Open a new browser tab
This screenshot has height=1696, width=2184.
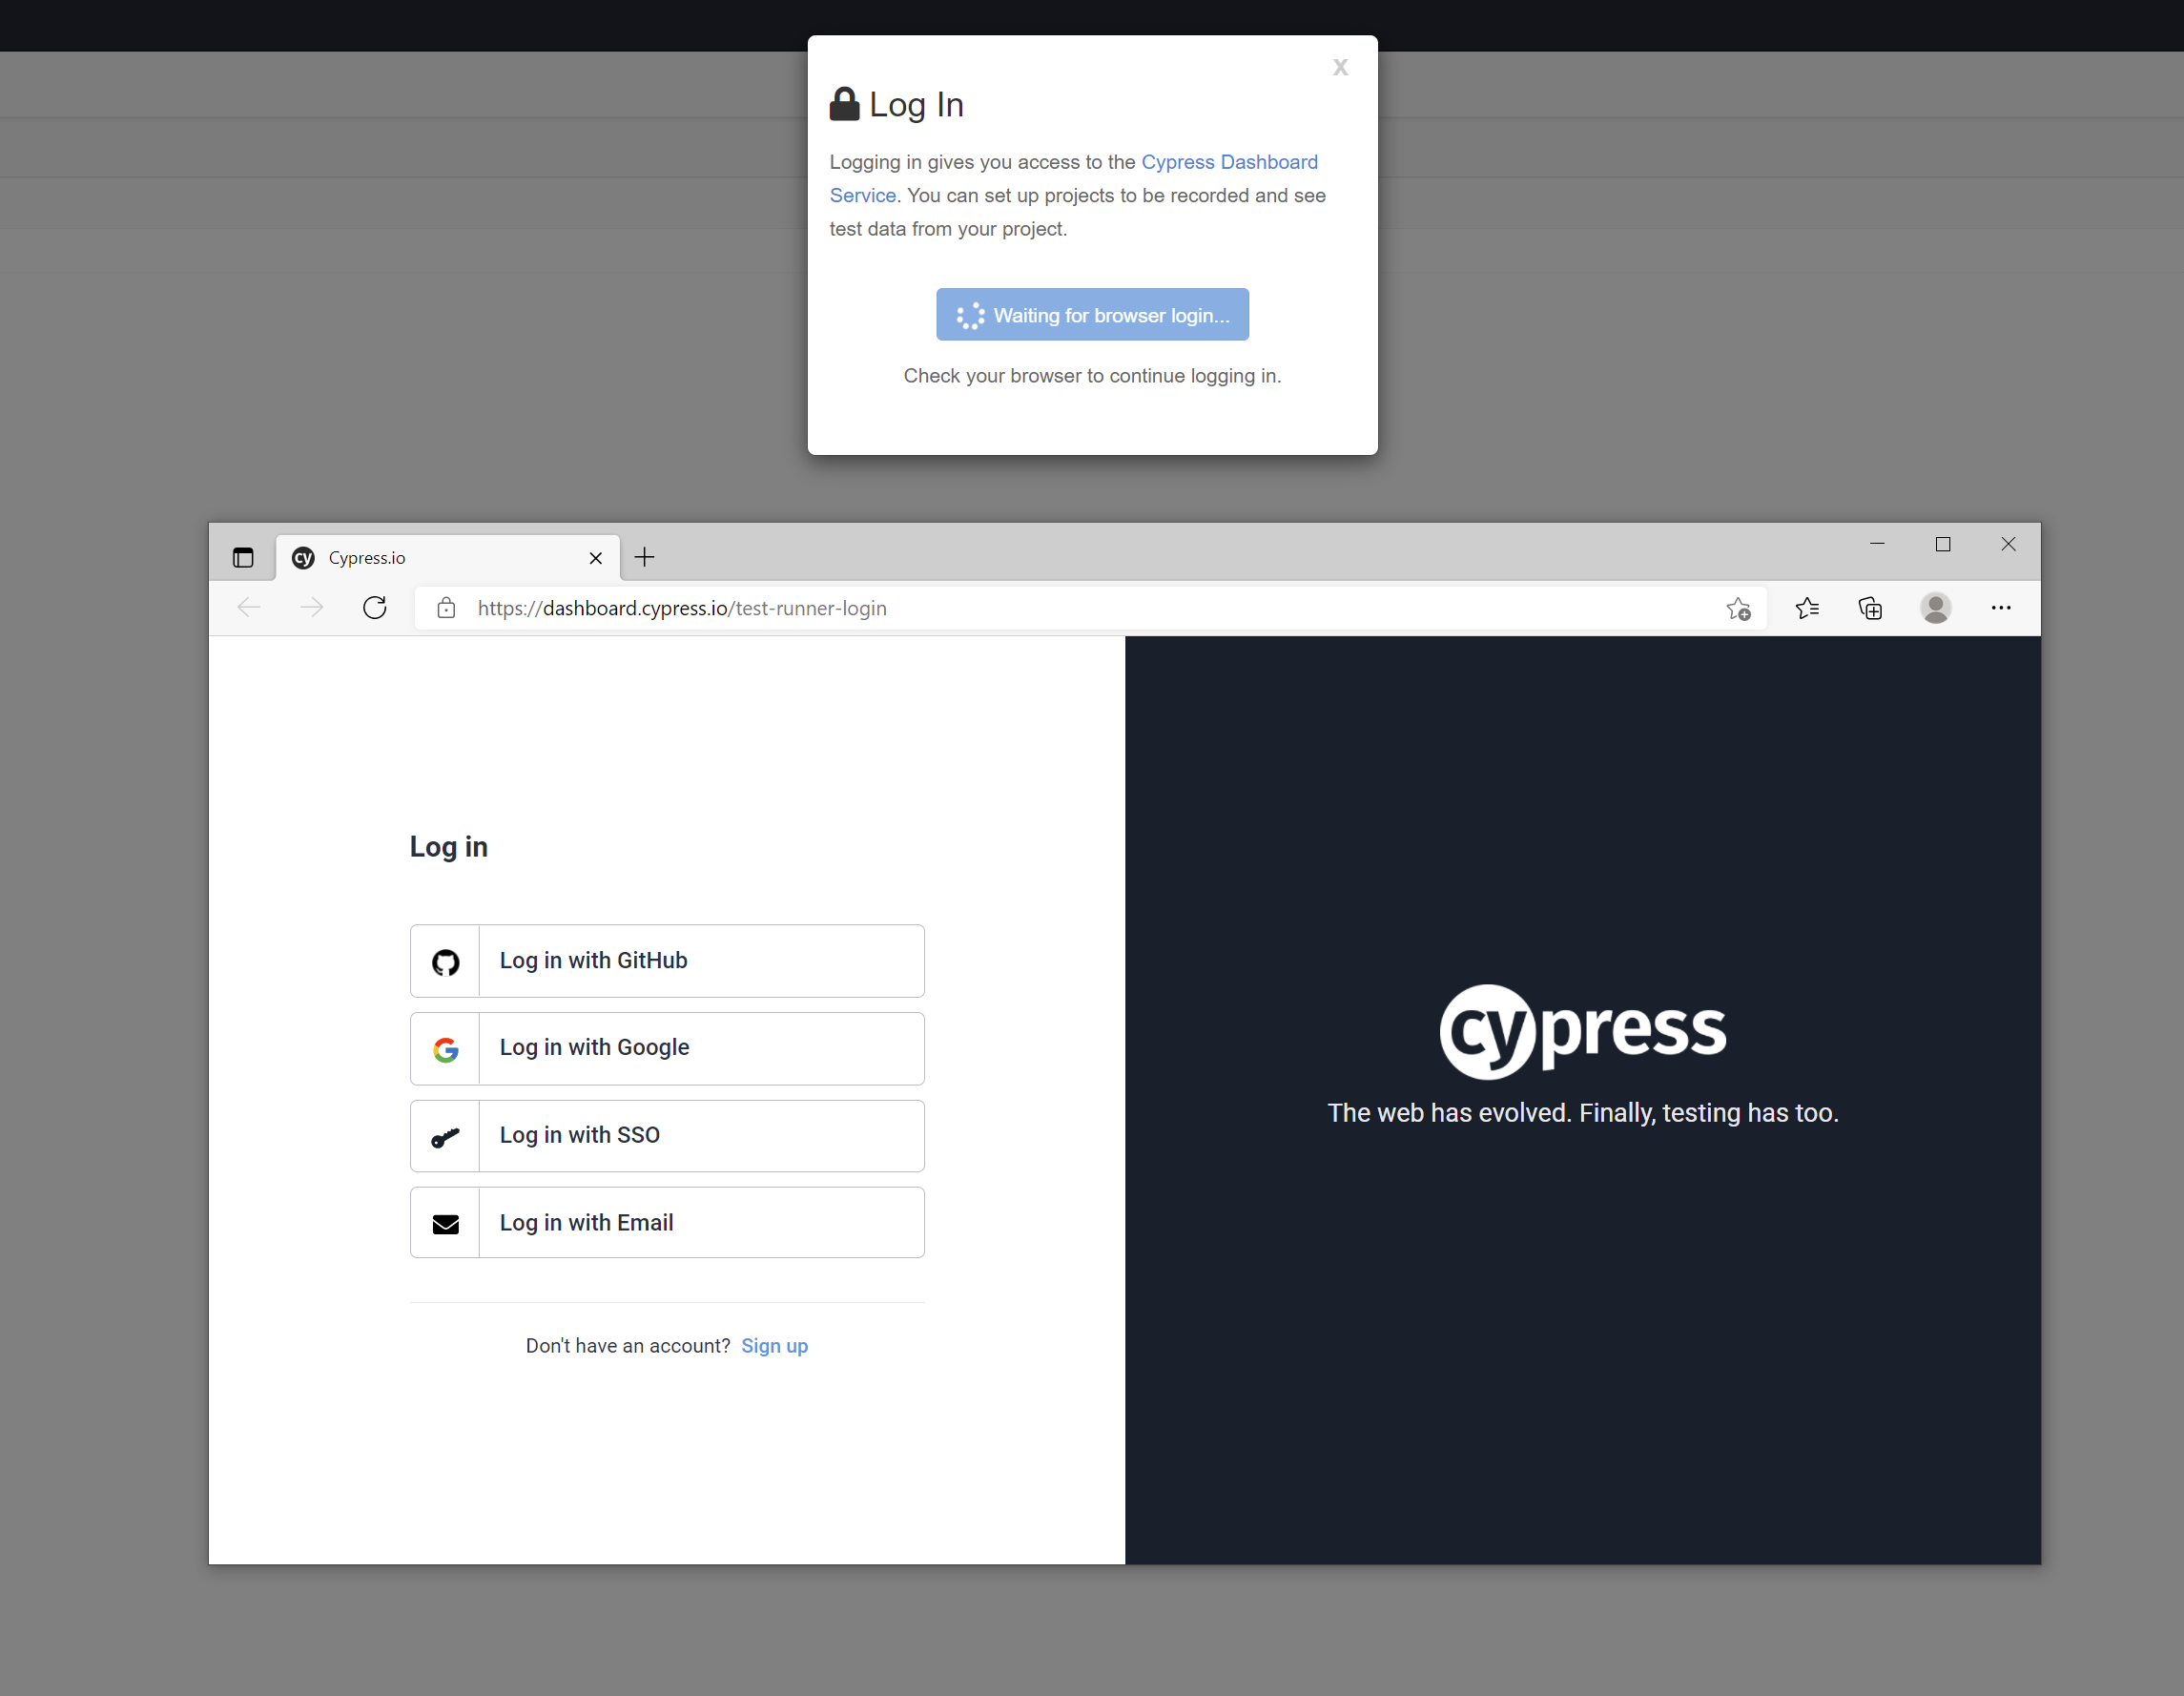click(645, 558)
